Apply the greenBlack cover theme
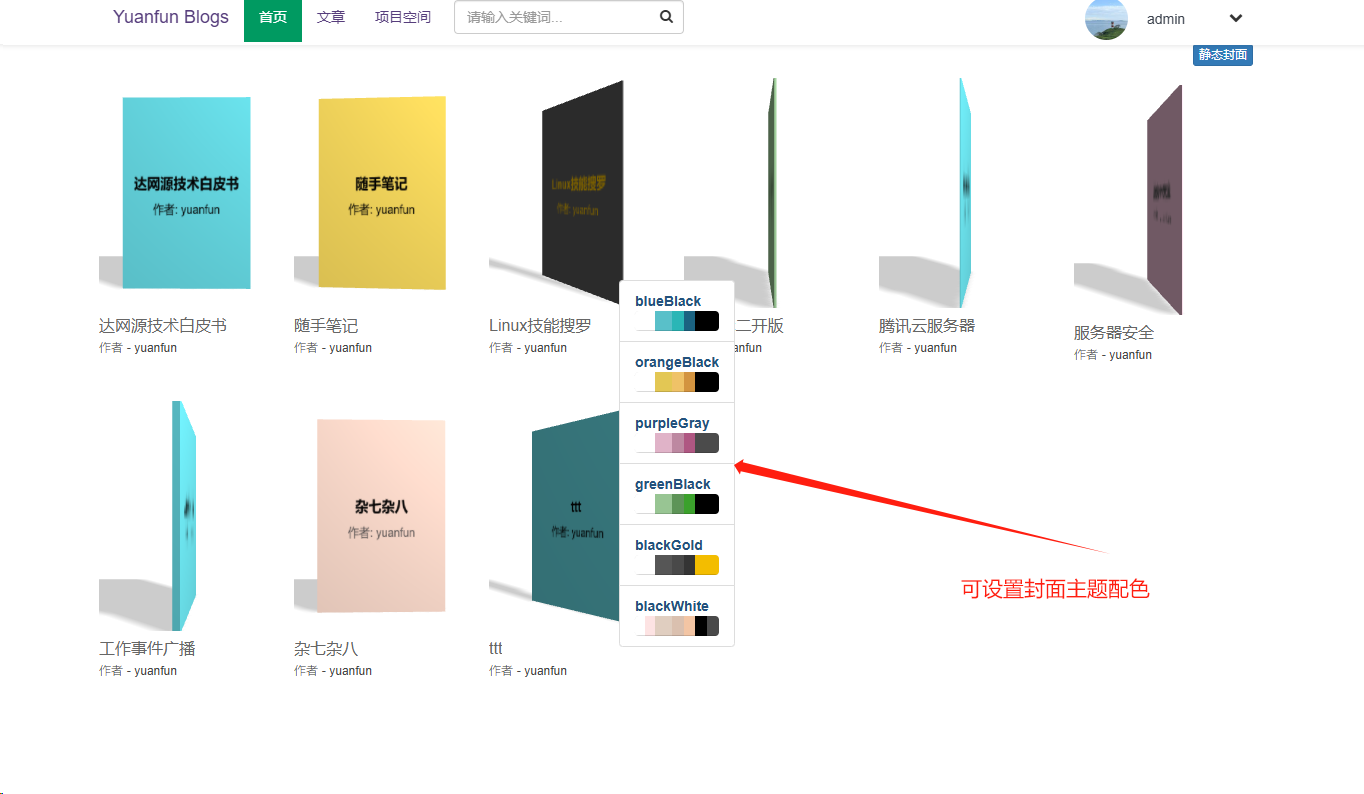The width and height of the screenshot is (1364, 794). click(x=677, y=494)
